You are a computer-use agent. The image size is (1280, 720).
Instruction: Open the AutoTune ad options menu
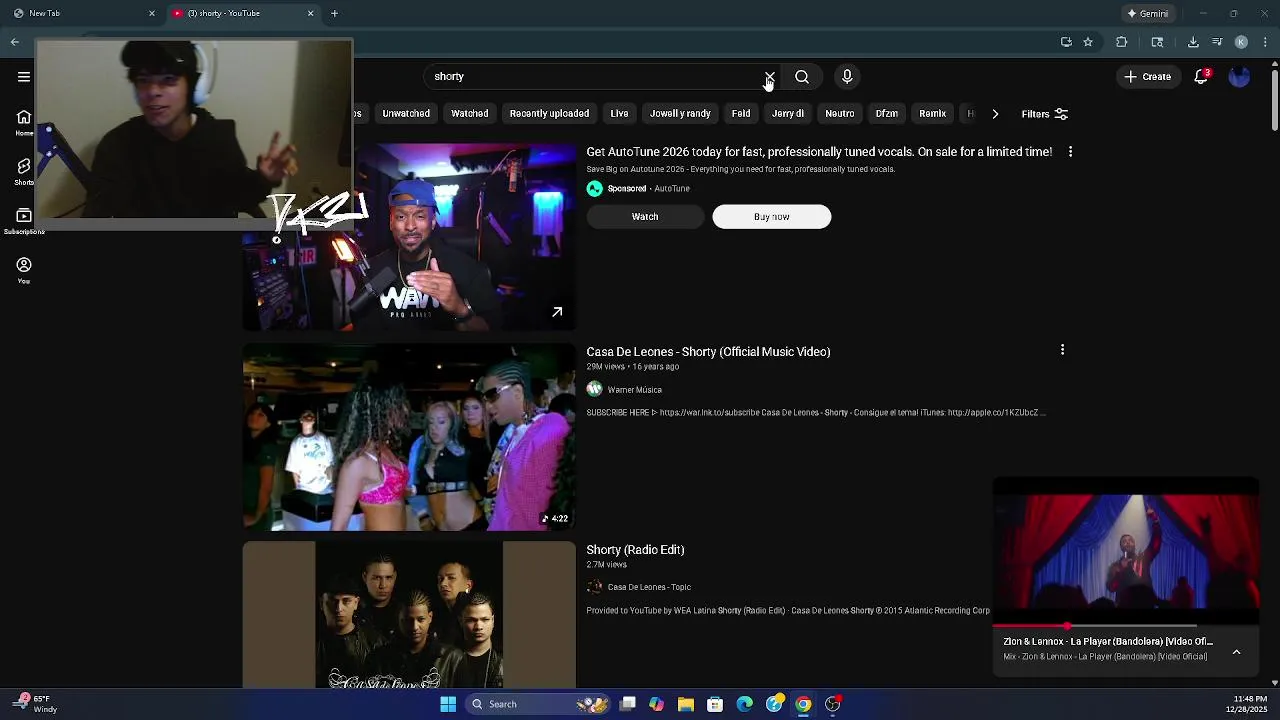(x=1070, y=152)
